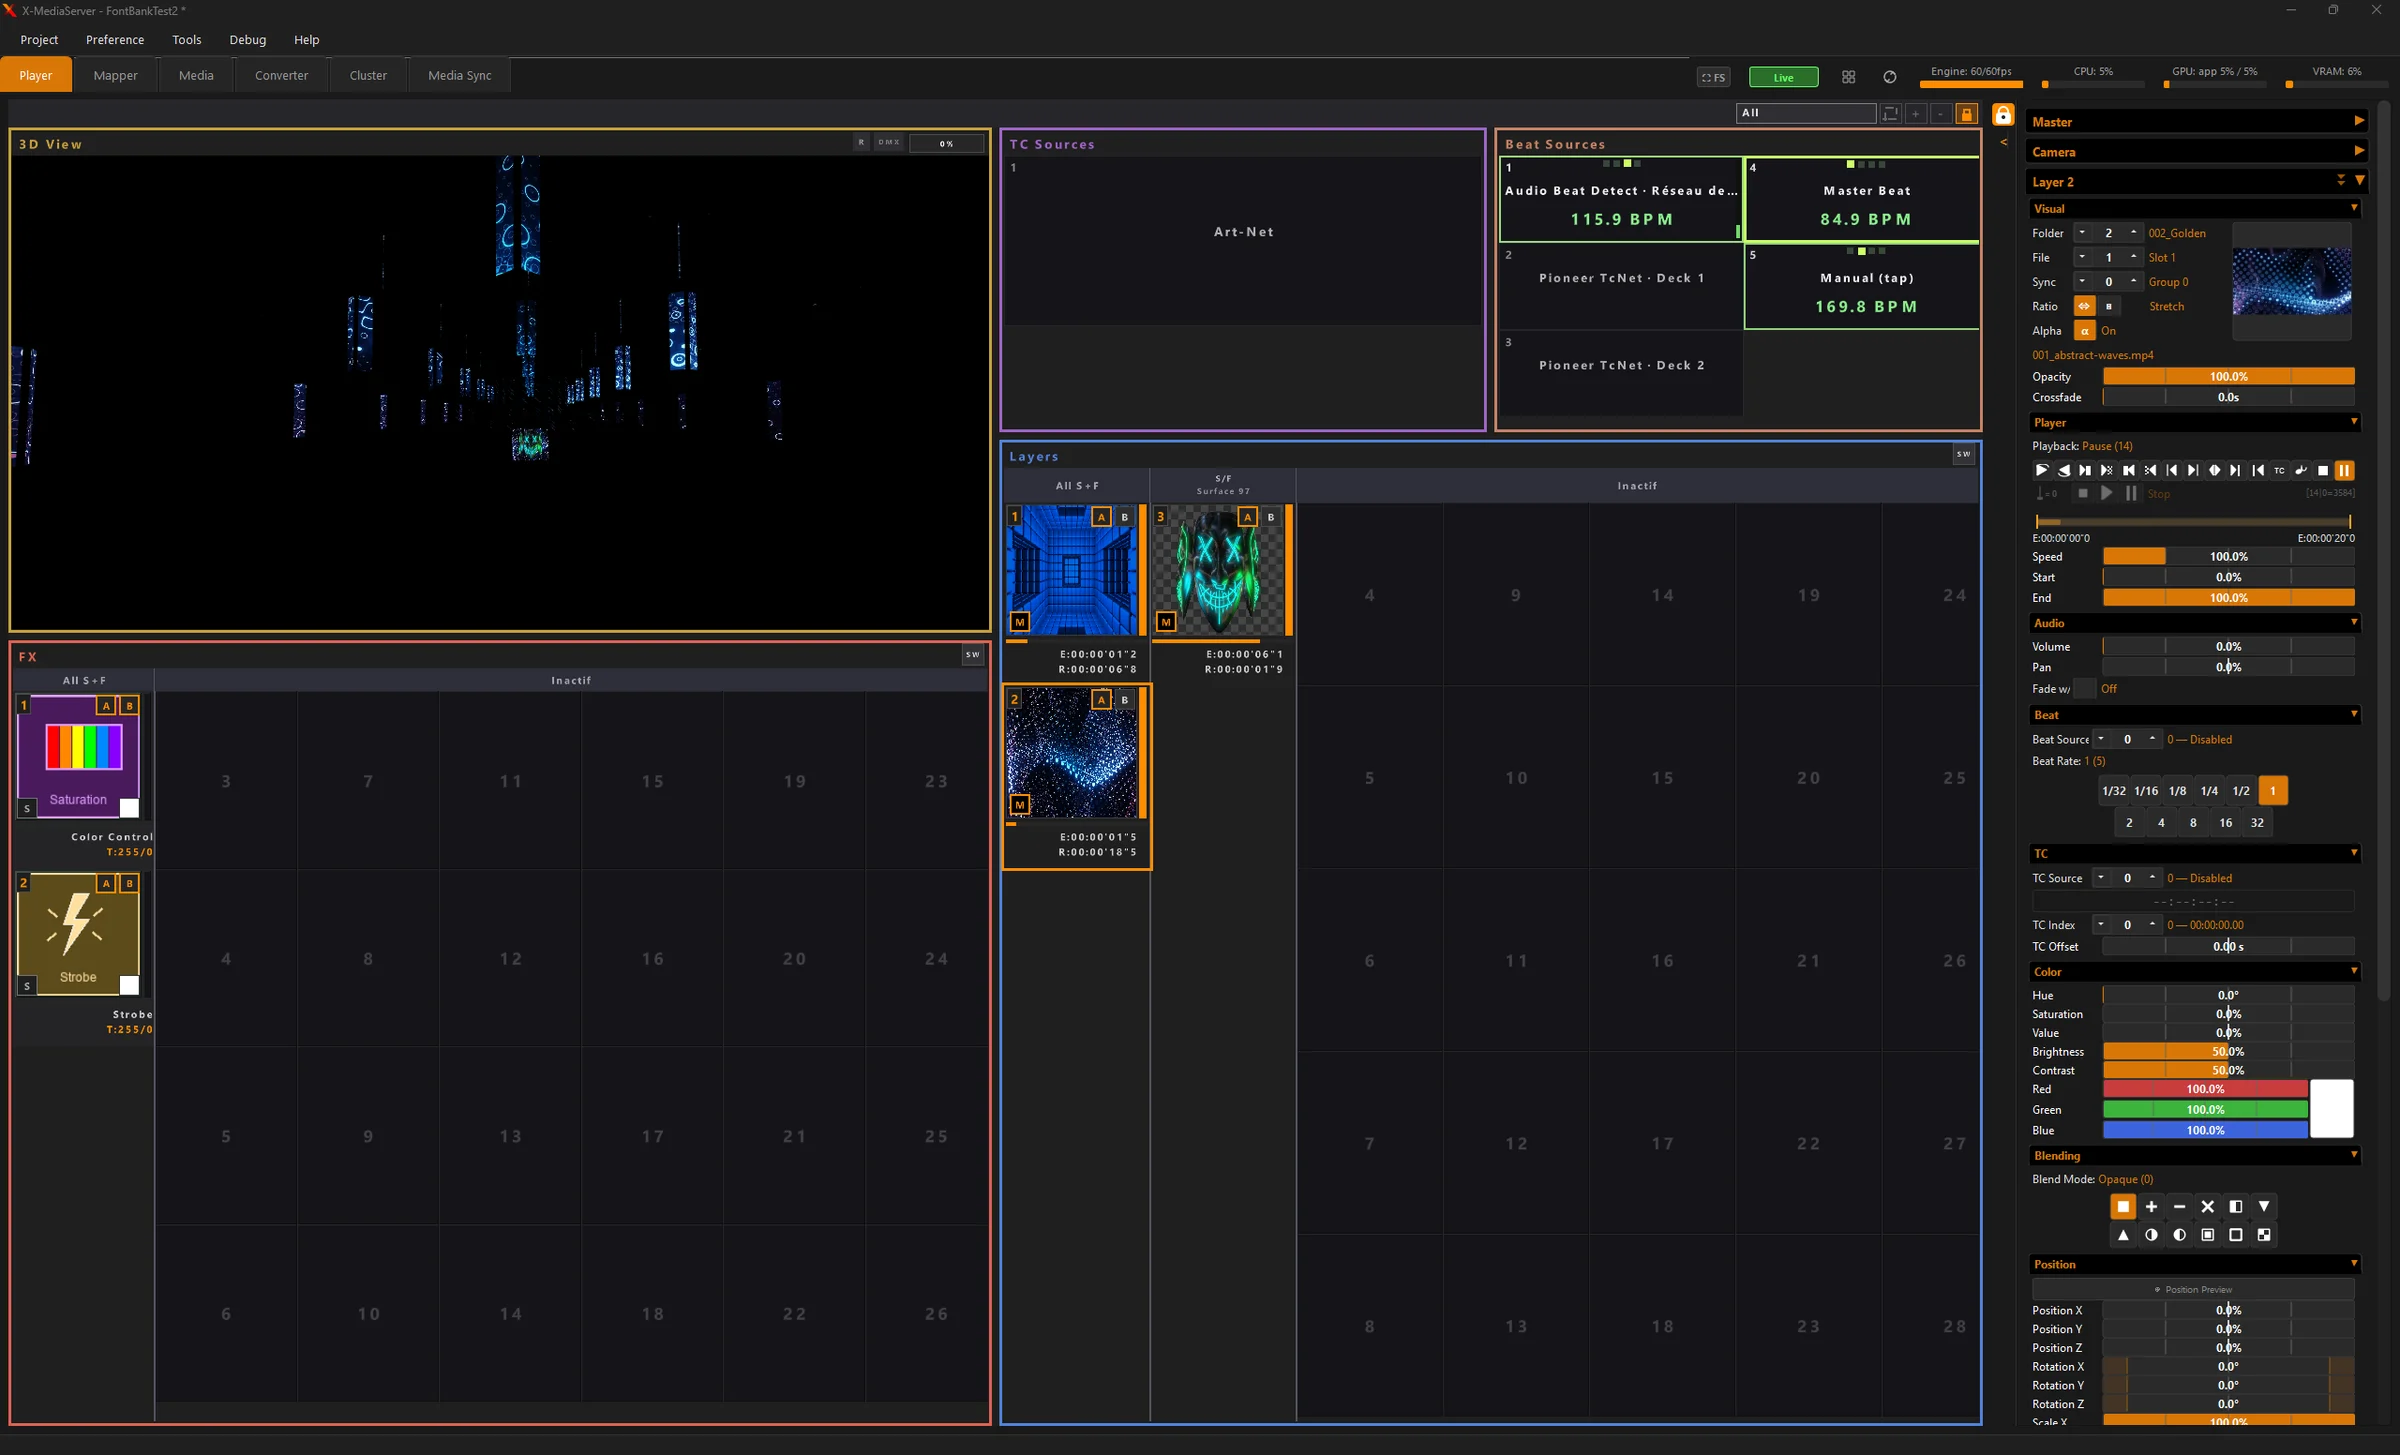The height and width of the screenshot is (1455, 2400).
Task: Select the empty square outline blend mode icon
Action: [2236, 1235]
